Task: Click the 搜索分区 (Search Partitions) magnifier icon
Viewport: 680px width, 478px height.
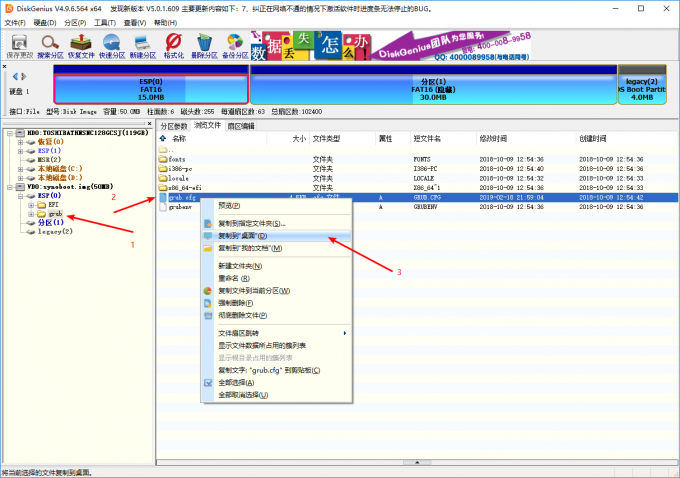Action: tap(50, 44)
